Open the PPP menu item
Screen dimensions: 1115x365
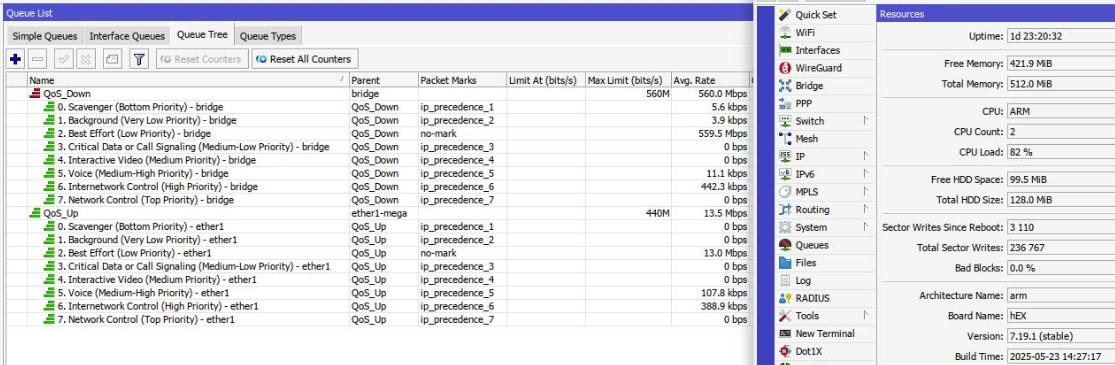click(x=804, y=104)
